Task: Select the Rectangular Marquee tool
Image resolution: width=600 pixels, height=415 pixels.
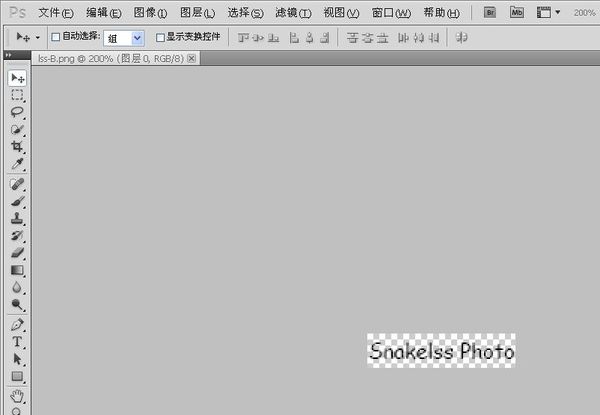Action: click(17, 95)
